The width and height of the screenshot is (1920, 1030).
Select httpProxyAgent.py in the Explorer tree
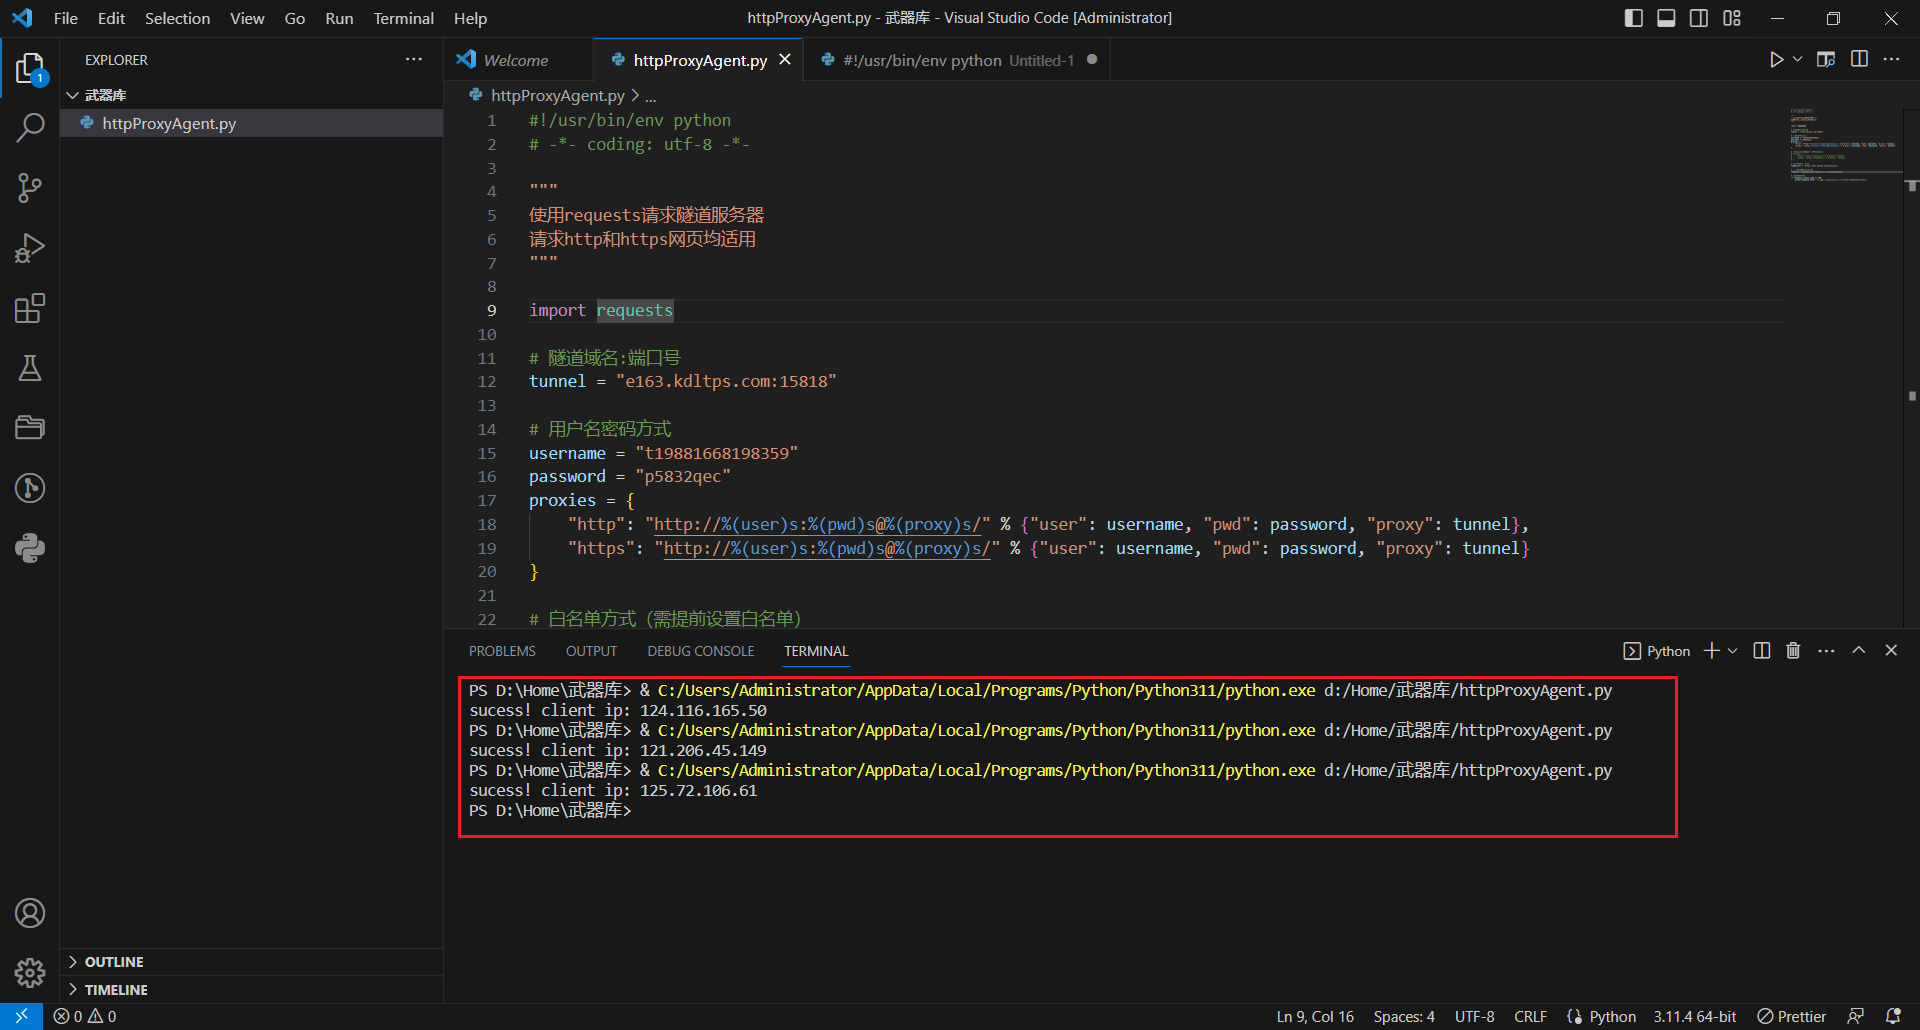click(169, 124)
